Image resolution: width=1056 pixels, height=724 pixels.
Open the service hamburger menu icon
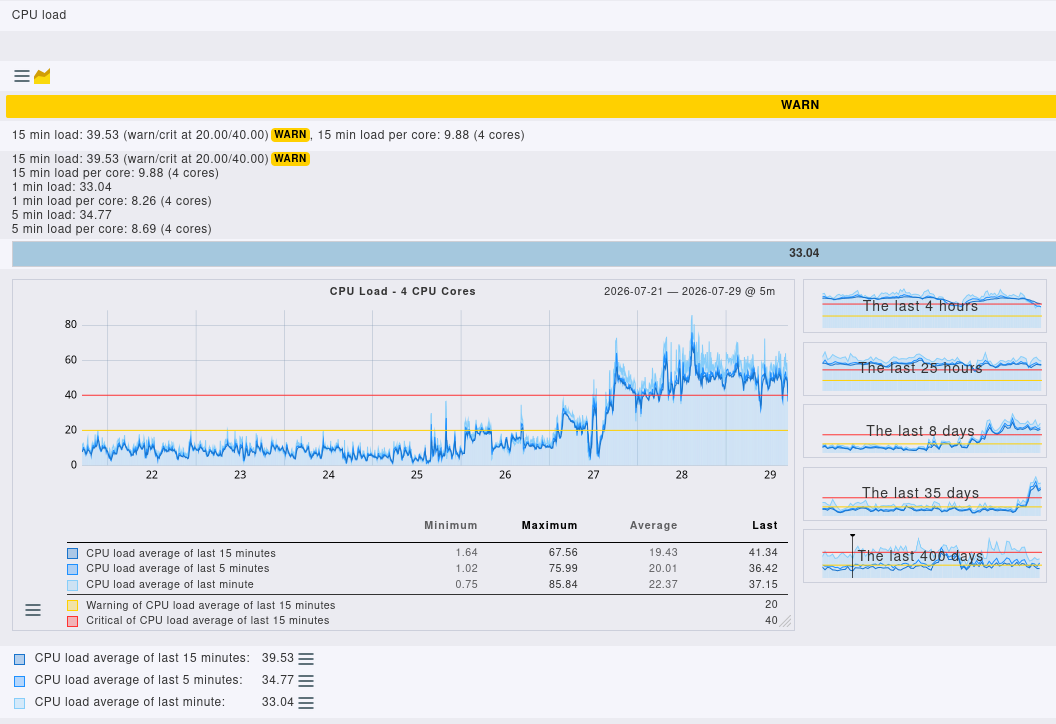click(x=22, y=76)
